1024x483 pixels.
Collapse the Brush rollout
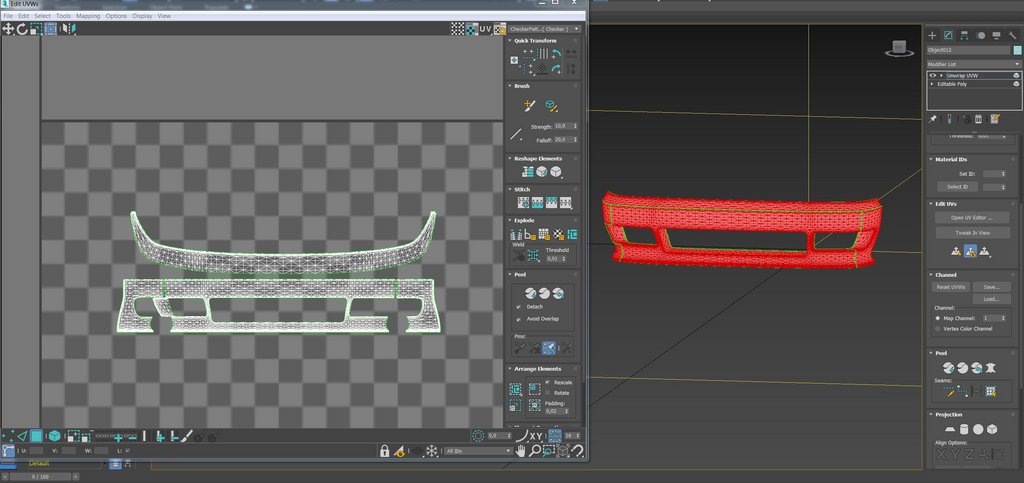(509, 86)
